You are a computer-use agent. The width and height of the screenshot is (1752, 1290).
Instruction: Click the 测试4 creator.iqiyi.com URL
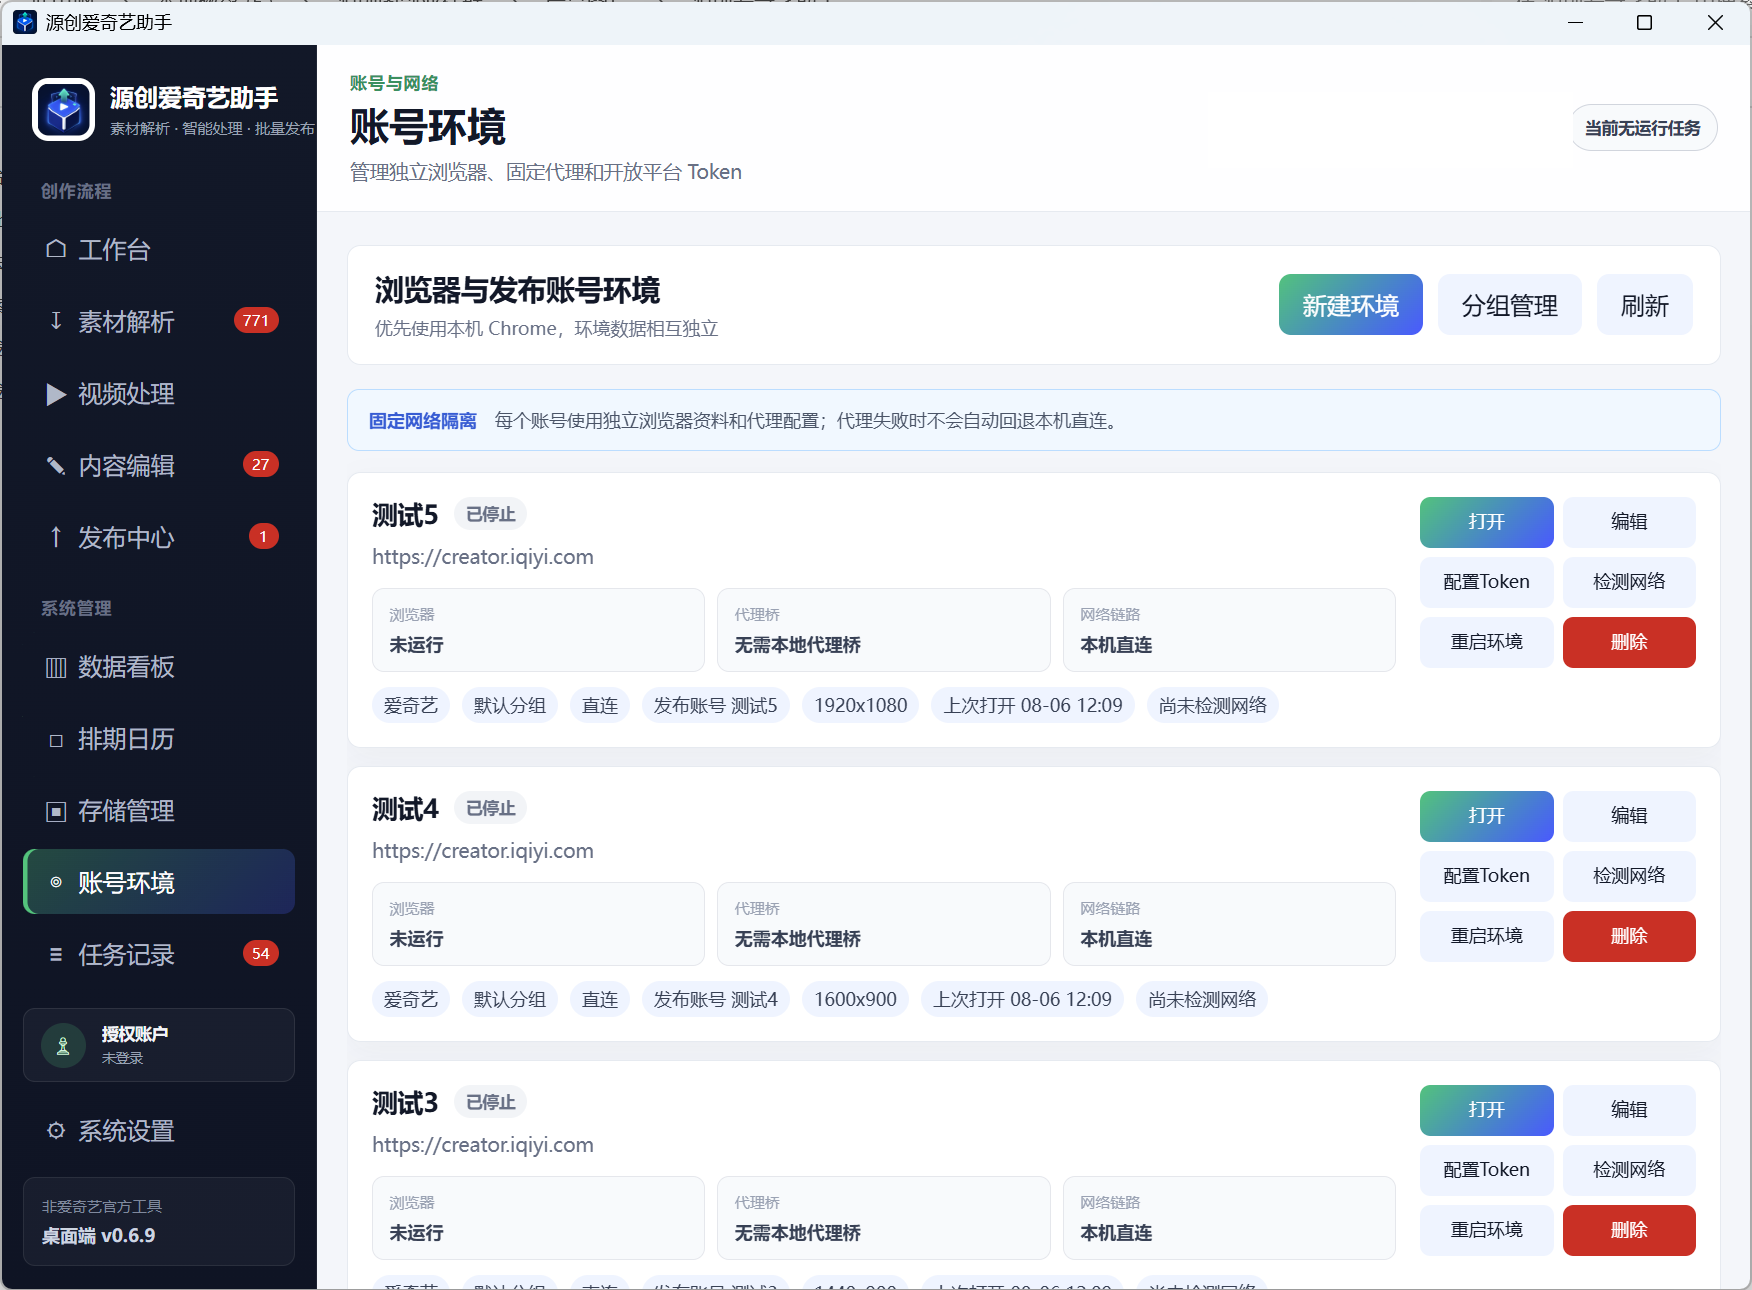483,851
